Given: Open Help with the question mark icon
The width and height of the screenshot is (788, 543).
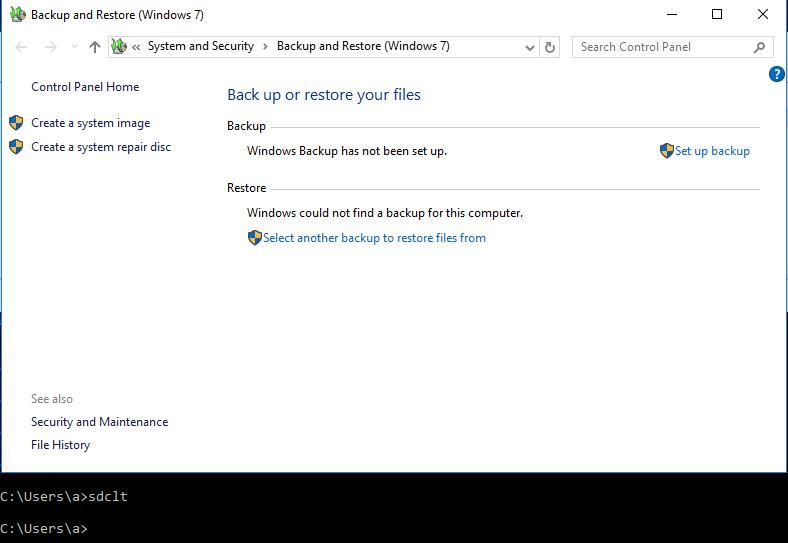Looking at the screenshot, I should click(776, 74).
